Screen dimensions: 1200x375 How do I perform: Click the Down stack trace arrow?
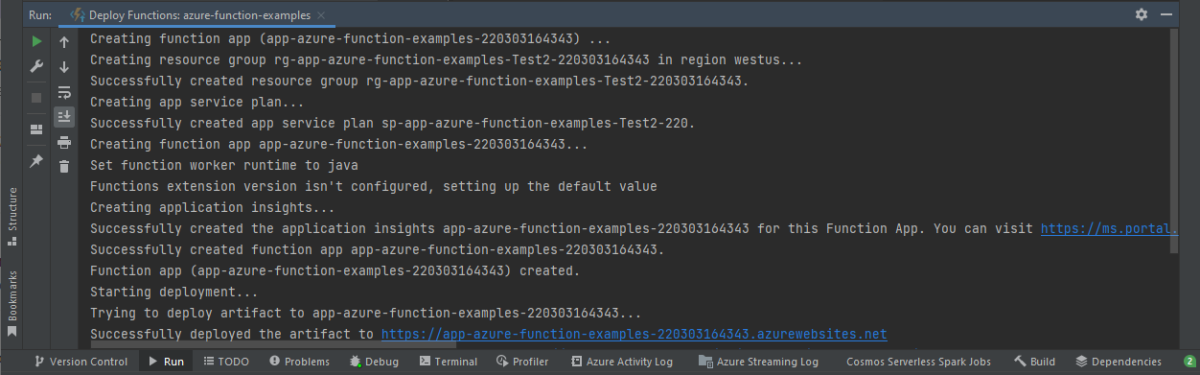tap(64, 67)
